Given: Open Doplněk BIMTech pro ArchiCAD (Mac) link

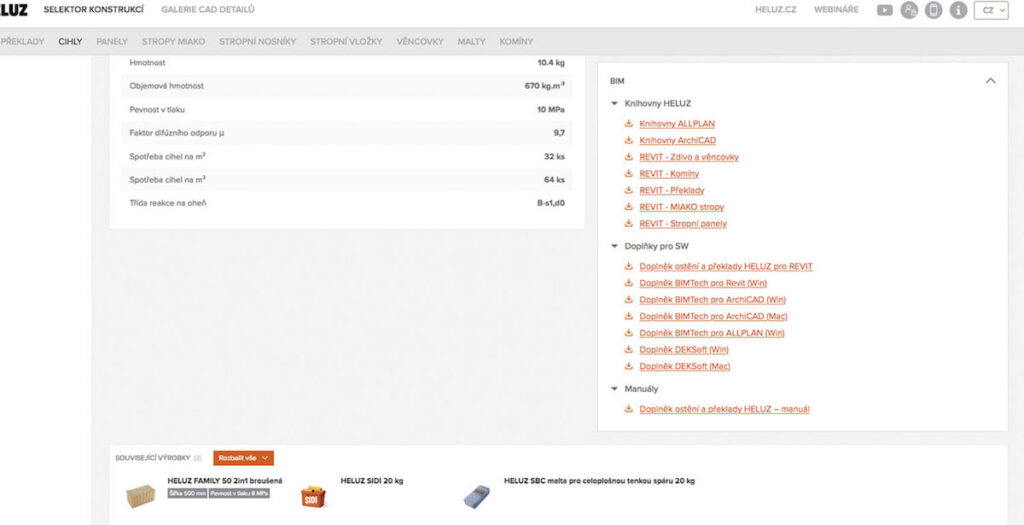Looking at the screenshot, I should (x=713, y=316).
